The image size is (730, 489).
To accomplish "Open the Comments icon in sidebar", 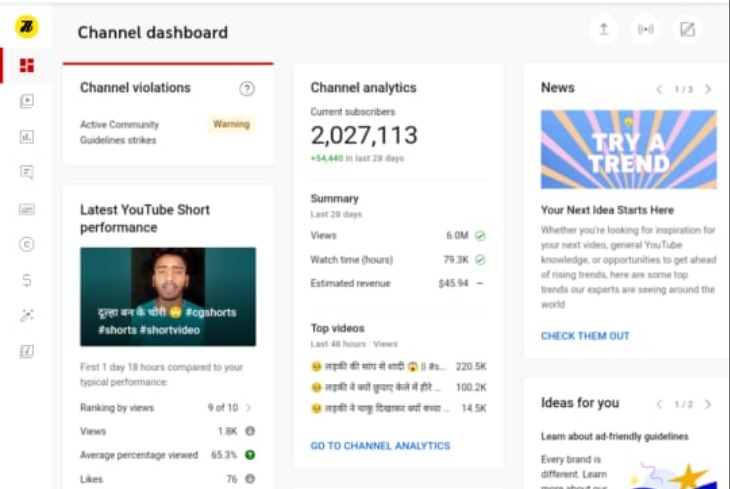I will click(27, 172).
